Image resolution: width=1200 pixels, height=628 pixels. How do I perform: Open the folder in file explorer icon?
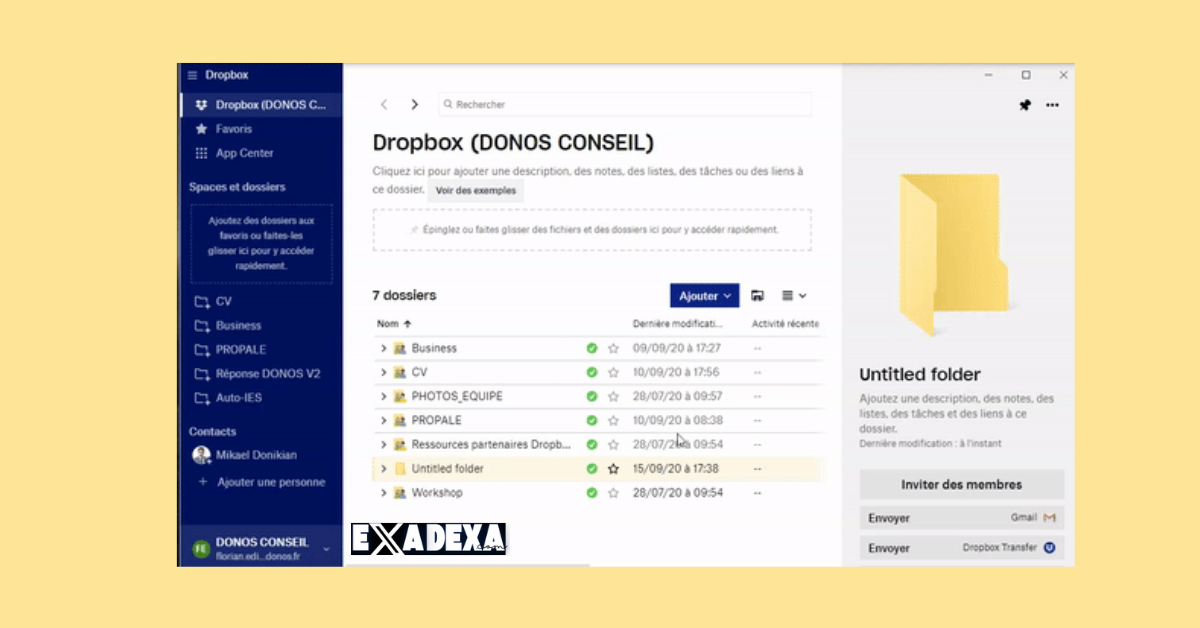pos(758,295)
